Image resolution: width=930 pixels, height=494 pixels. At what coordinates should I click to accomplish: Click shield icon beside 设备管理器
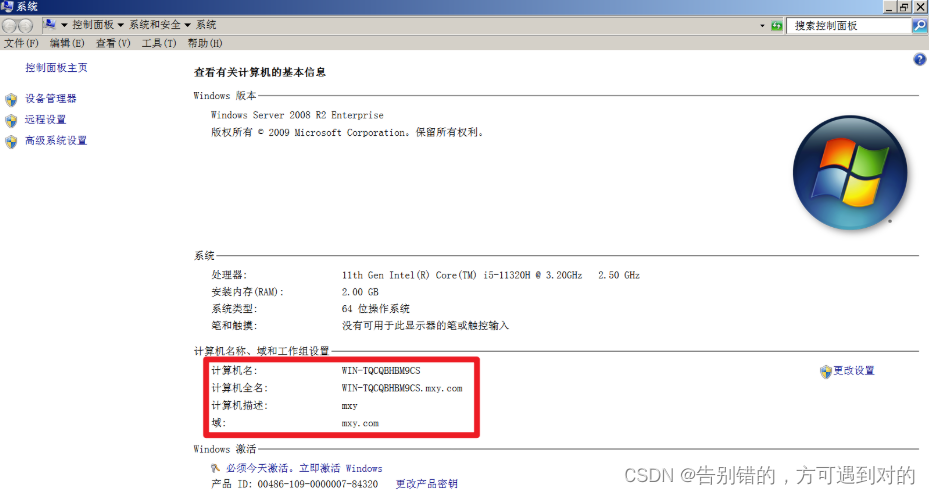tap(11, 99)
